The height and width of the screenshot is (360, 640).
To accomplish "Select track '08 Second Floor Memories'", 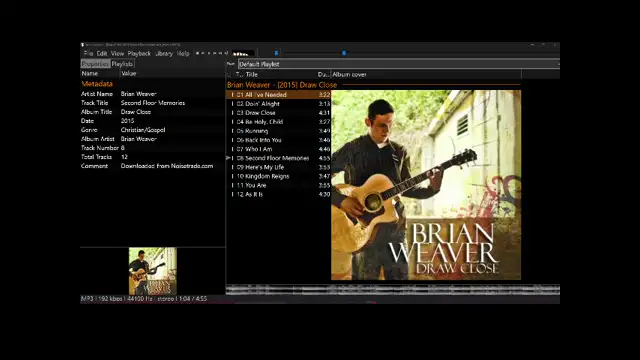I will click(x=278, y=158).
